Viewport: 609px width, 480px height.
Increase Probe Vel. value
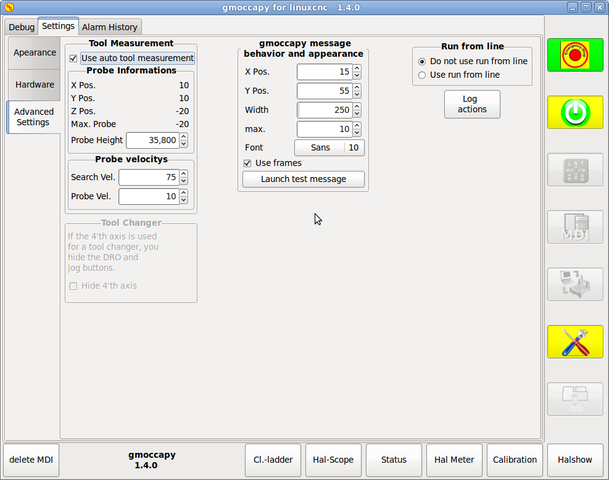click(x=184, y=193)
